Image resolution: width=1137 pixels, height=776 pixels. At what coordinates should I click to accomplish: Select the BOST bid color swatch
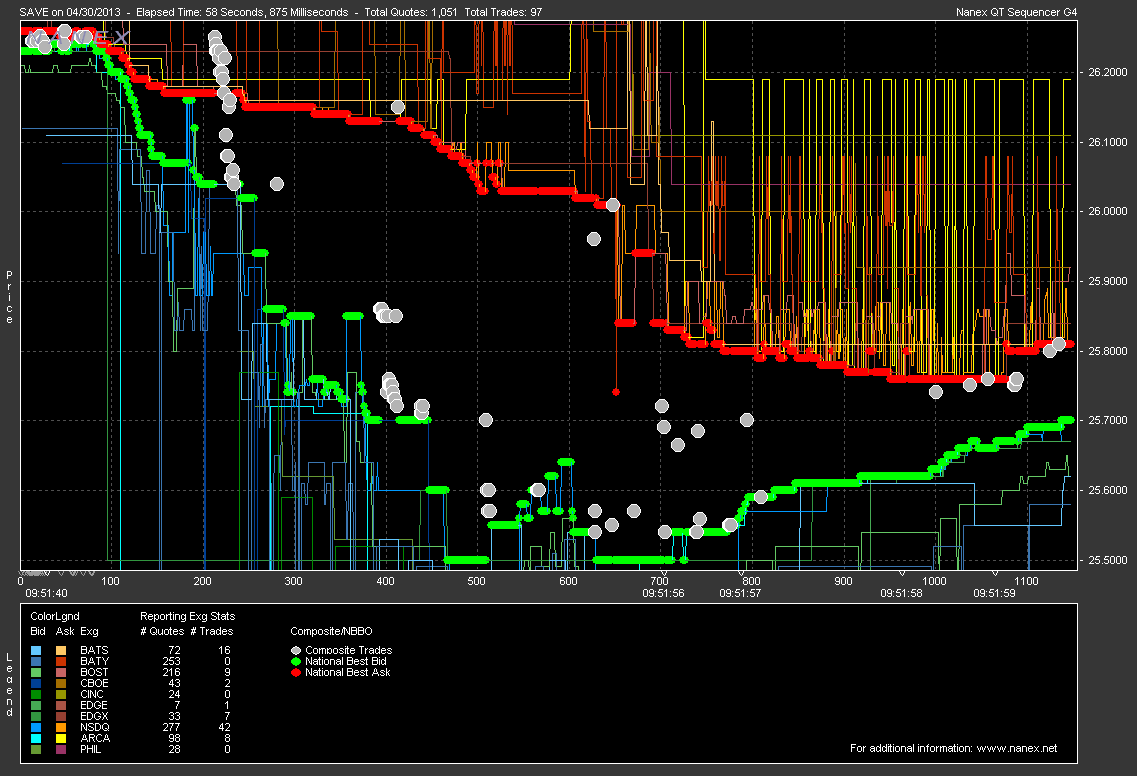click(x=37, y=672)
